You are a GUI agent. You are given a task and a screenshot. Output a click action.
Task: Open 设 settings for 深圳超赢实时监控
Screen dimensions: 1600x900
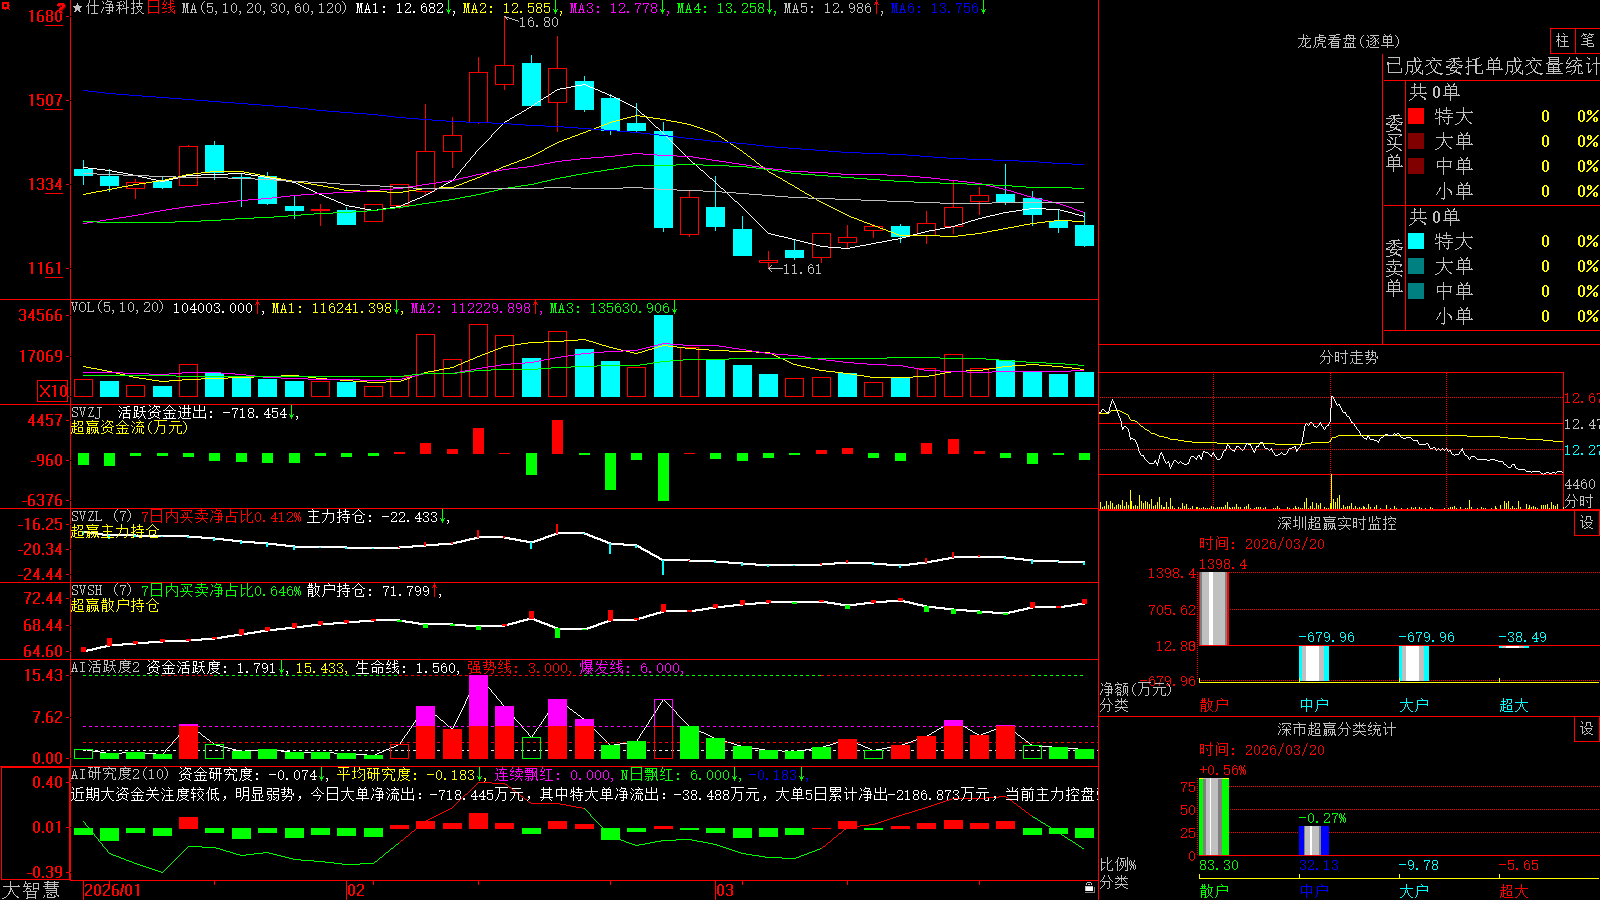point(1587,523)
